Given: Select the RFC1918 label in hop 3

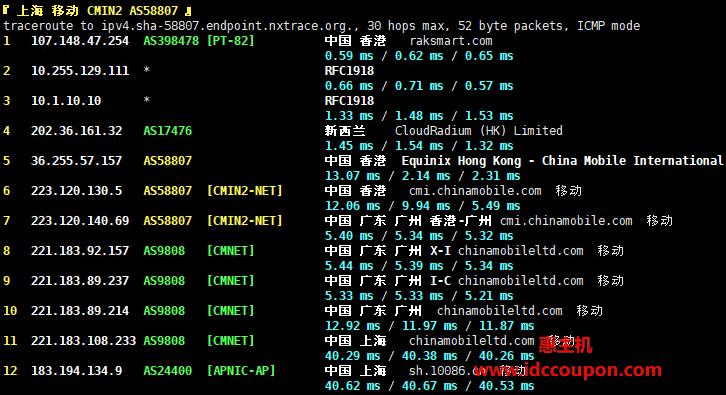Looking at the screenshot, I should (349, 101).
